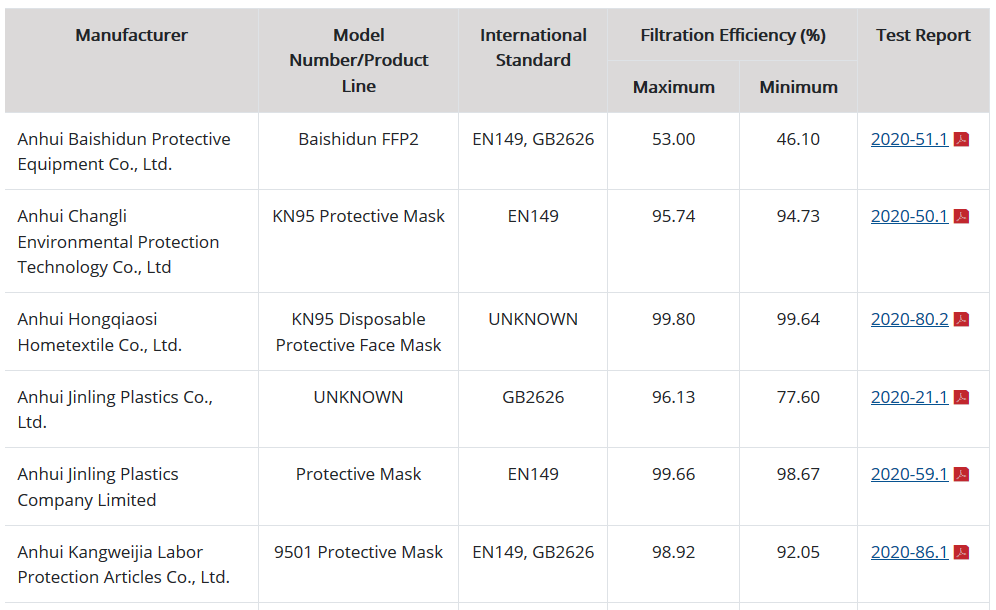Click the Manufacturer column header
The height and width of the screenshot is (610, 996).
click(x=131, y=36)
